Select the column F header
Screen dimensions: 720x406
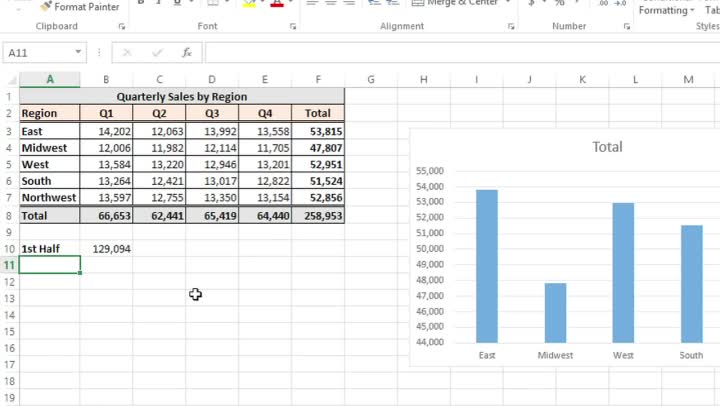pos(317,80)
